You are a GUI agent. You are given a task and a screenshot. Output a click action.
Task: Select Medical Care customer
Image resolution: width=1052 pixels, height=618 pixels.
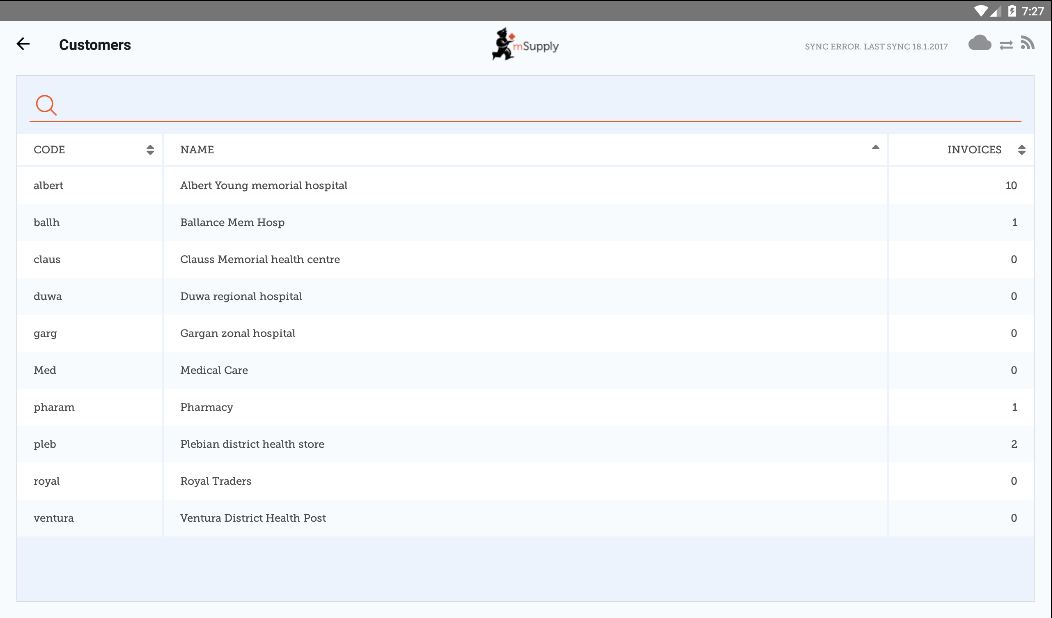click(525, 370)
